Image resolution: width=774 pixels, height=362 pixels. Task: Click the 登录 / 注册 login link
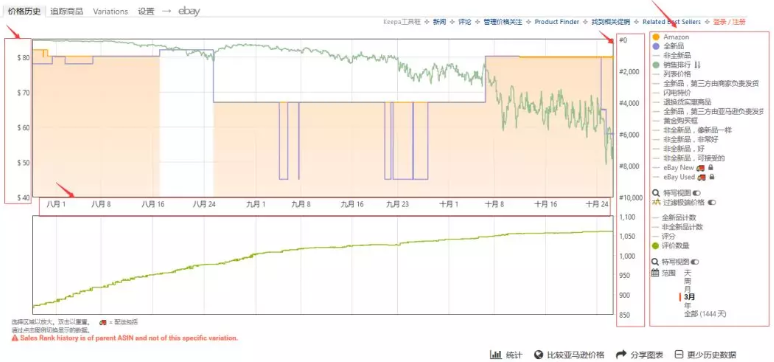729,22
